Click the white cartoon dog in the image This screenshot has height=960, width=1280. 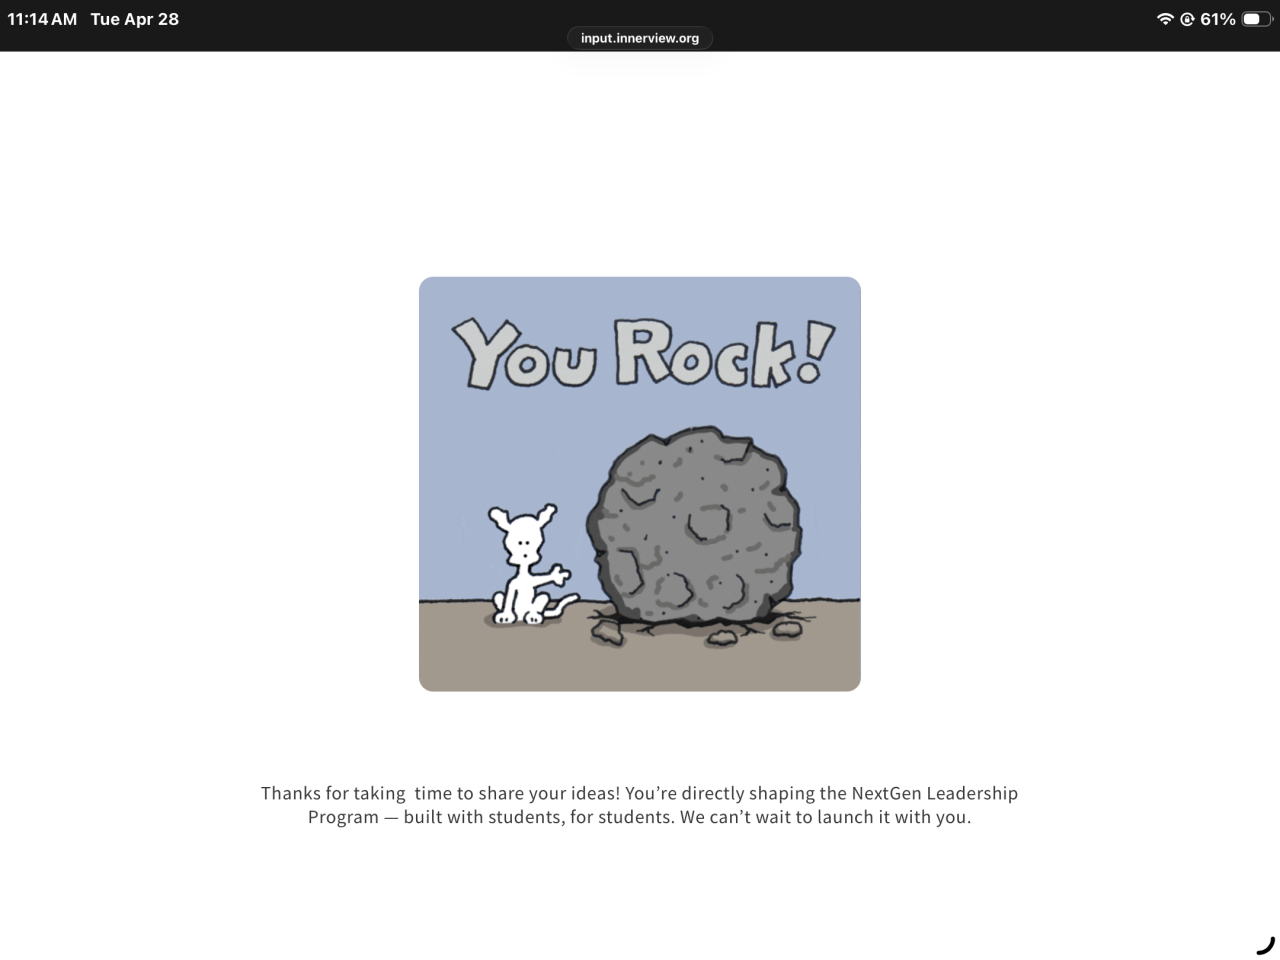pyautogui.click(x=528, y=565)
